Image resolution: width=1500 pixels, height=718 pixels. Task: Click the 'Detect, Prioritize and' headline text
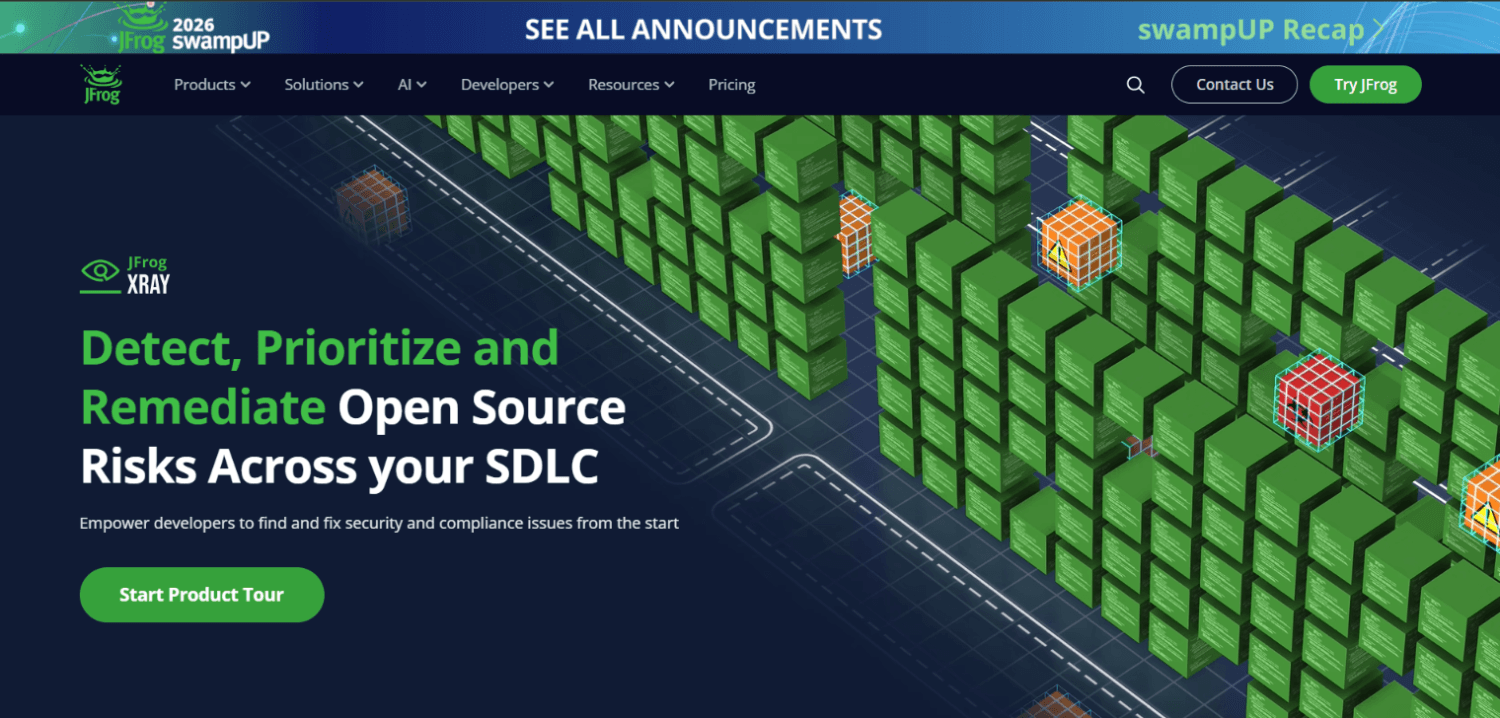319,348
